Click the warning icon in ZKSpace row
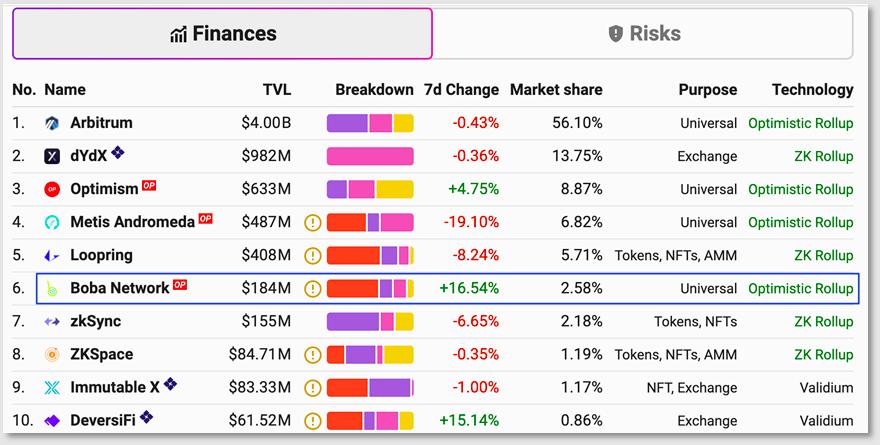 pyautogui.click(x=312, y=354)
